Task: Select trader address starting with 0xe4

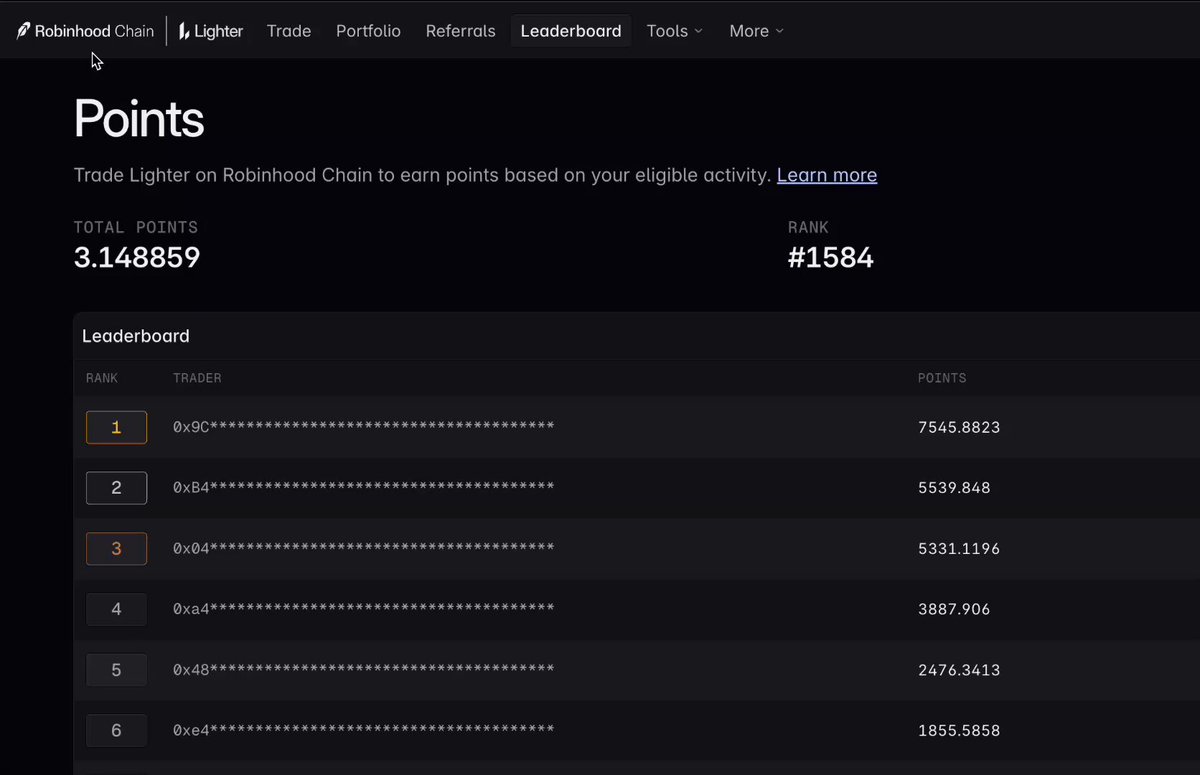Action: coord(364,731)
